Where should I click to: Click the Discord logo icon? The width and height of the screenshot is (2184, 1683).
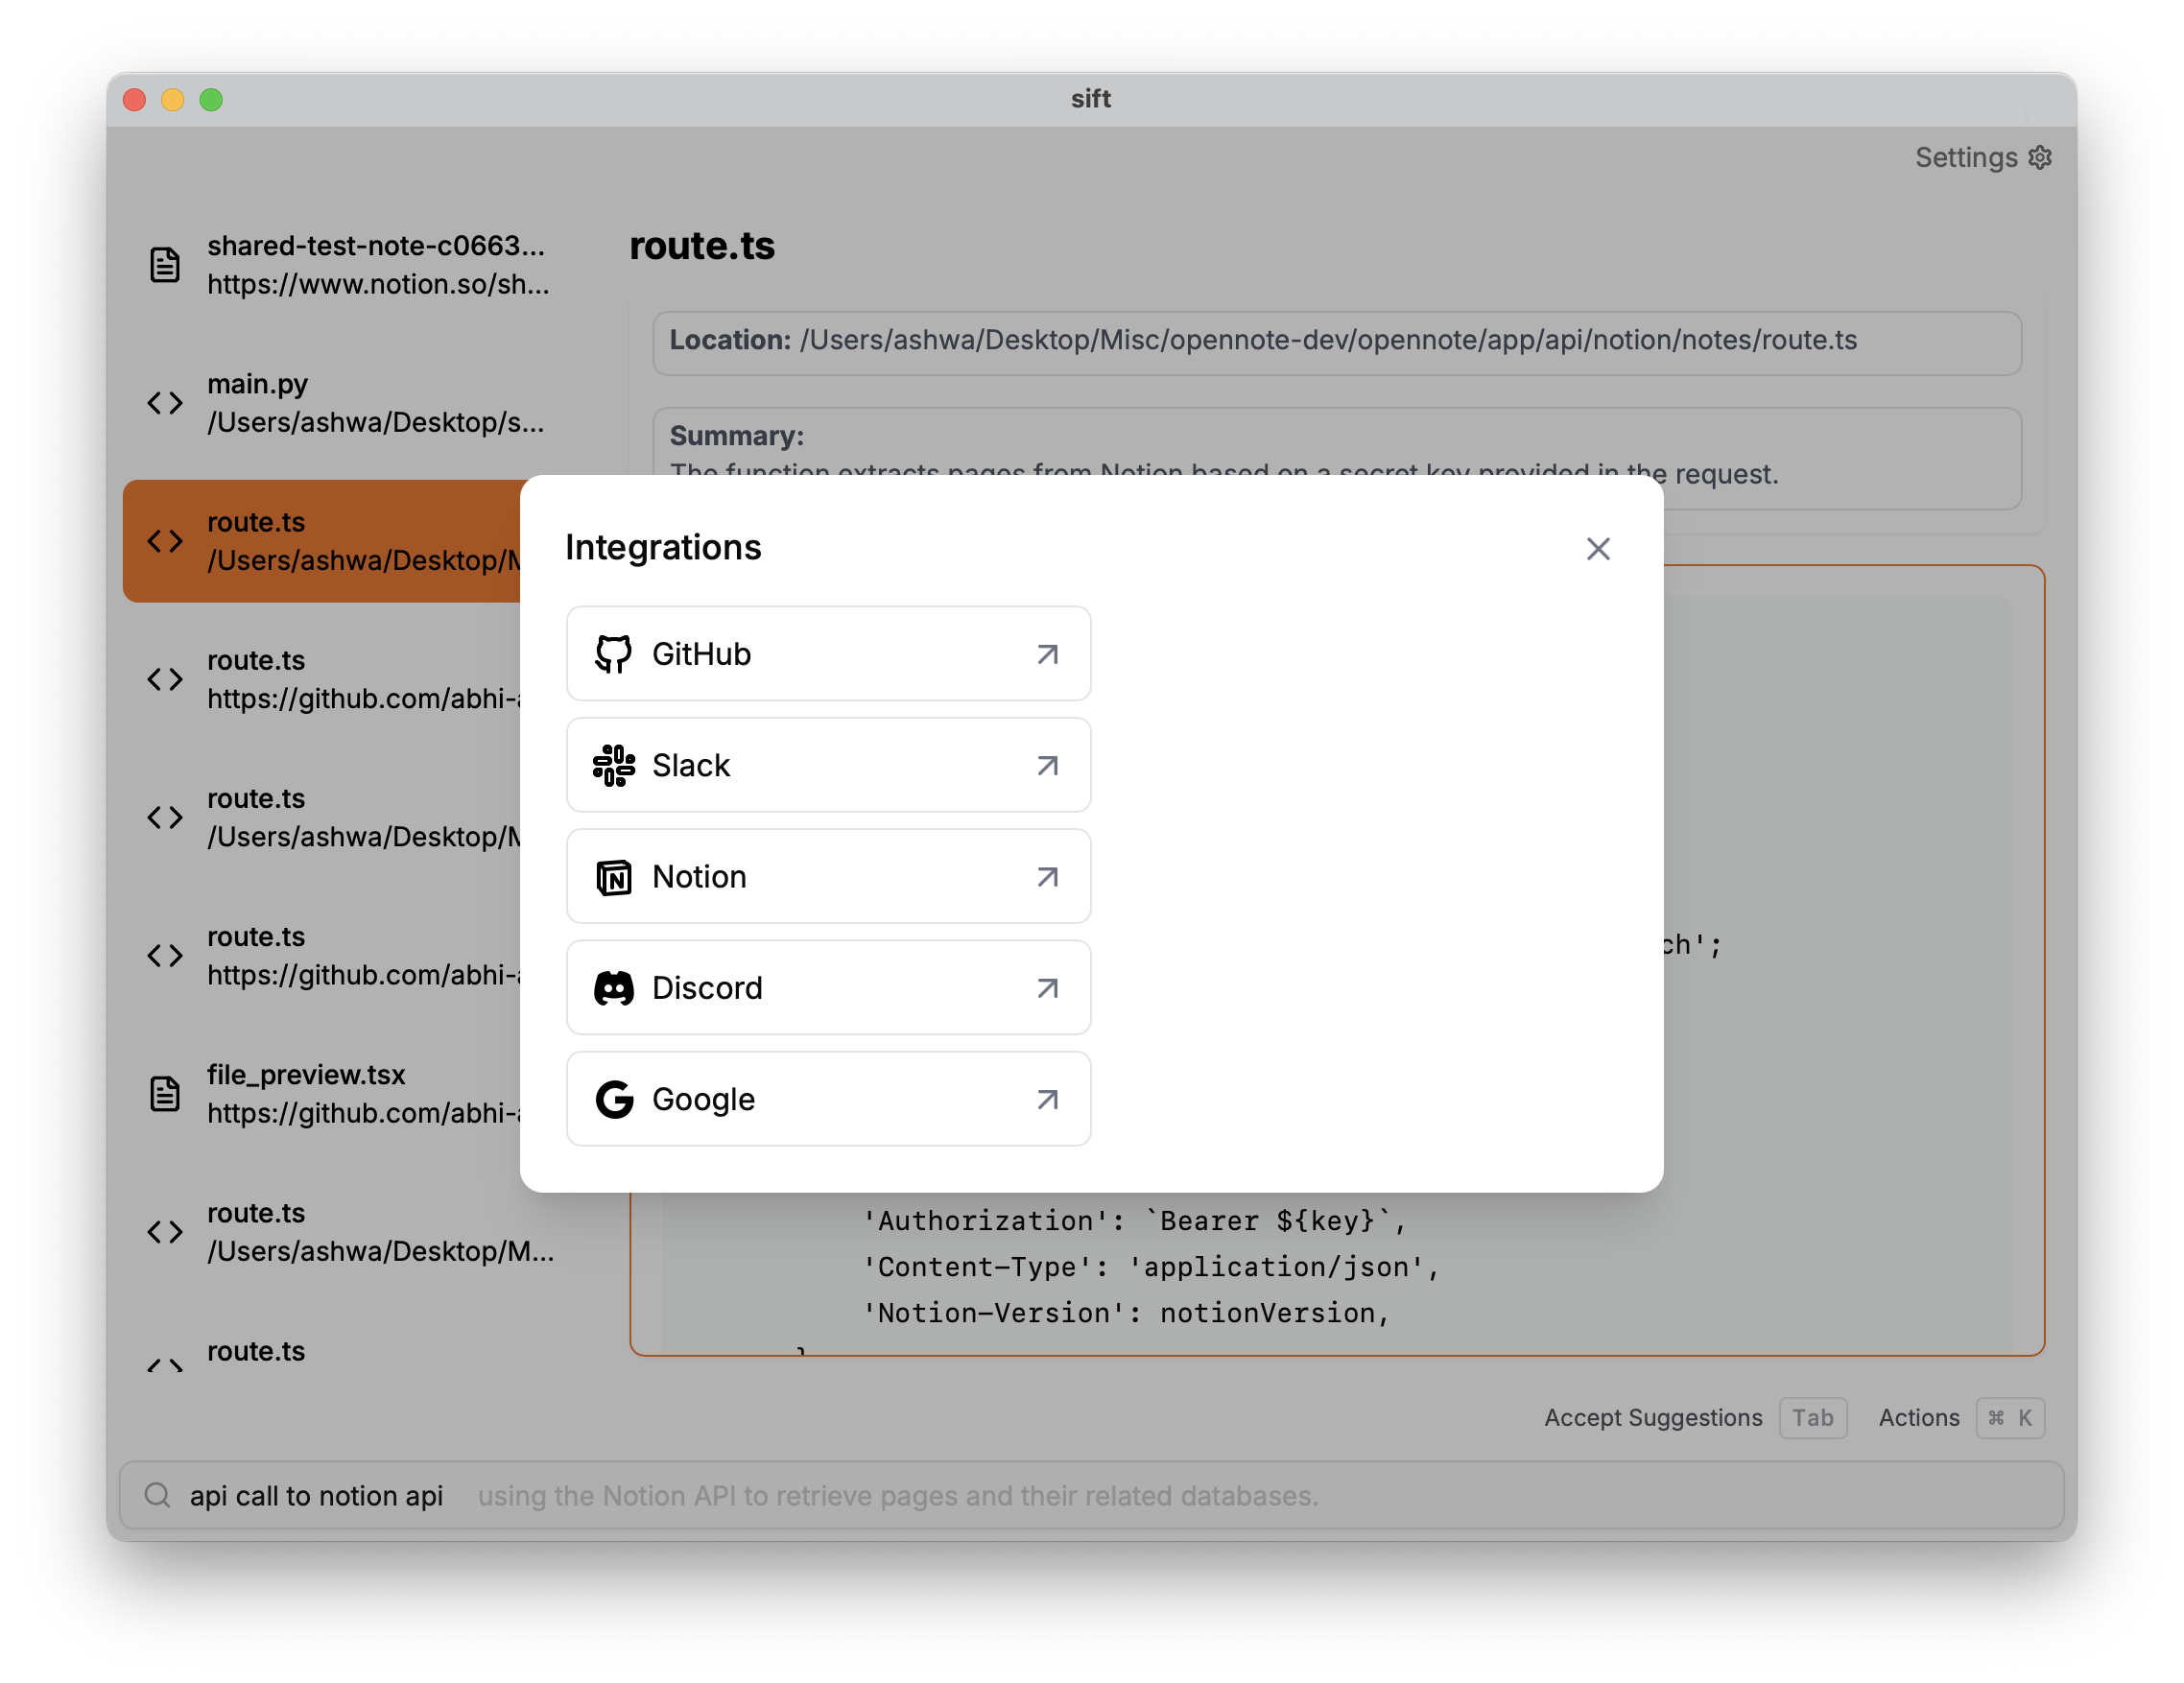click(x=613, y=988)
